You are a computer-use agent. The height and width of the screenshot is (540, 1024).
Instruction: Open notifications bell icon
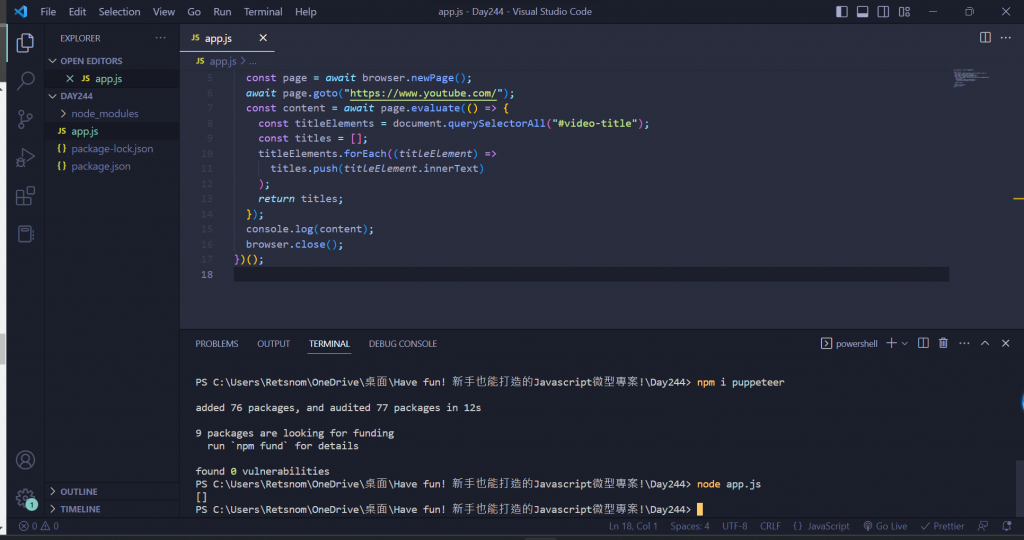coord(1006,526)
